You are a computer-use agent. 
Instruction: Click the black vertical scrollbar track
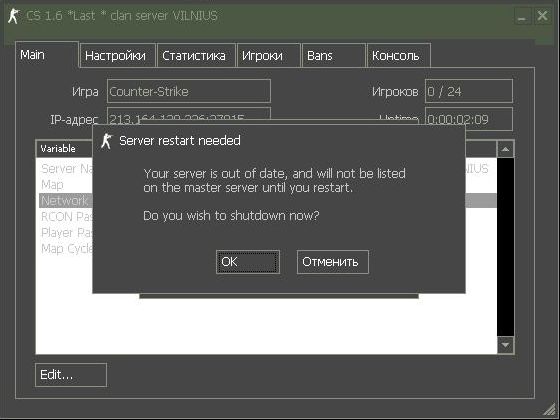(x=505, y=247)
